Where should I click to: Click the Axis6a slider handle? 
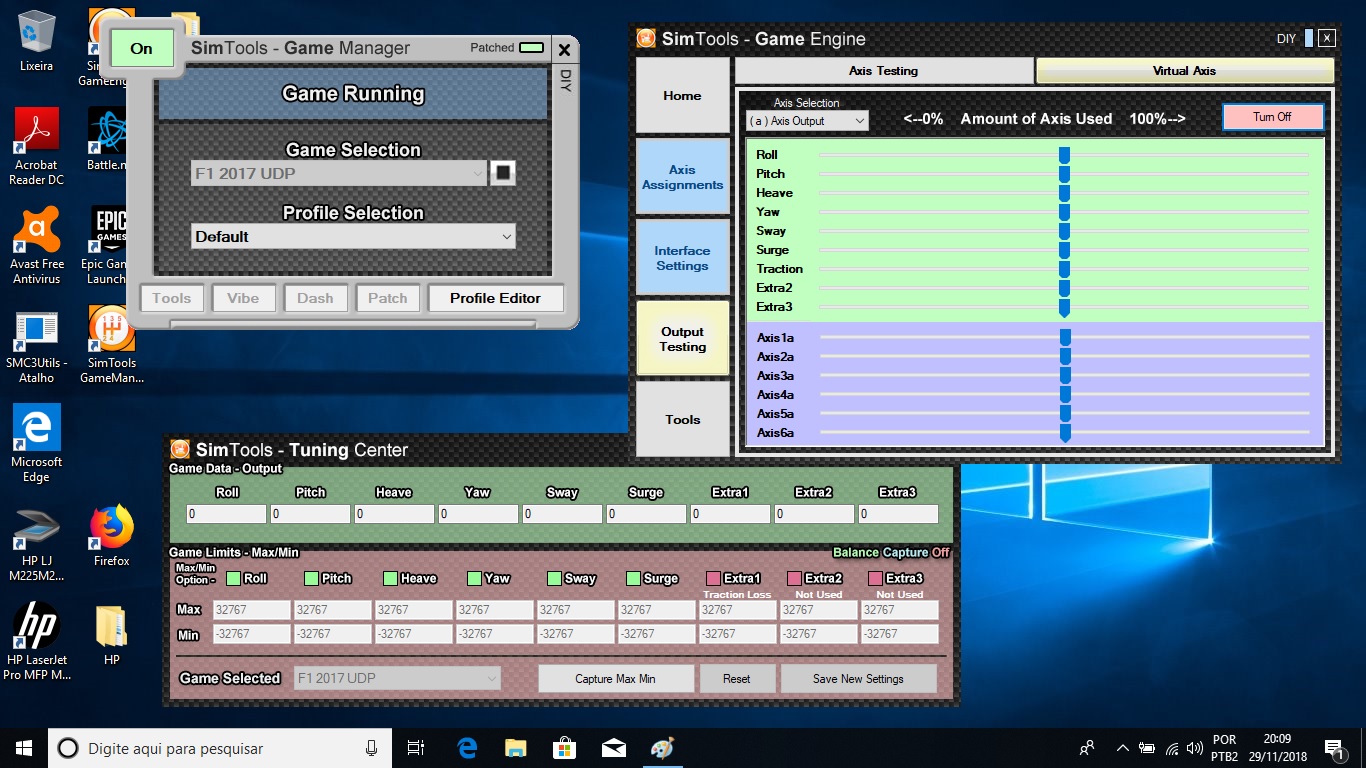click(1064, 433)
